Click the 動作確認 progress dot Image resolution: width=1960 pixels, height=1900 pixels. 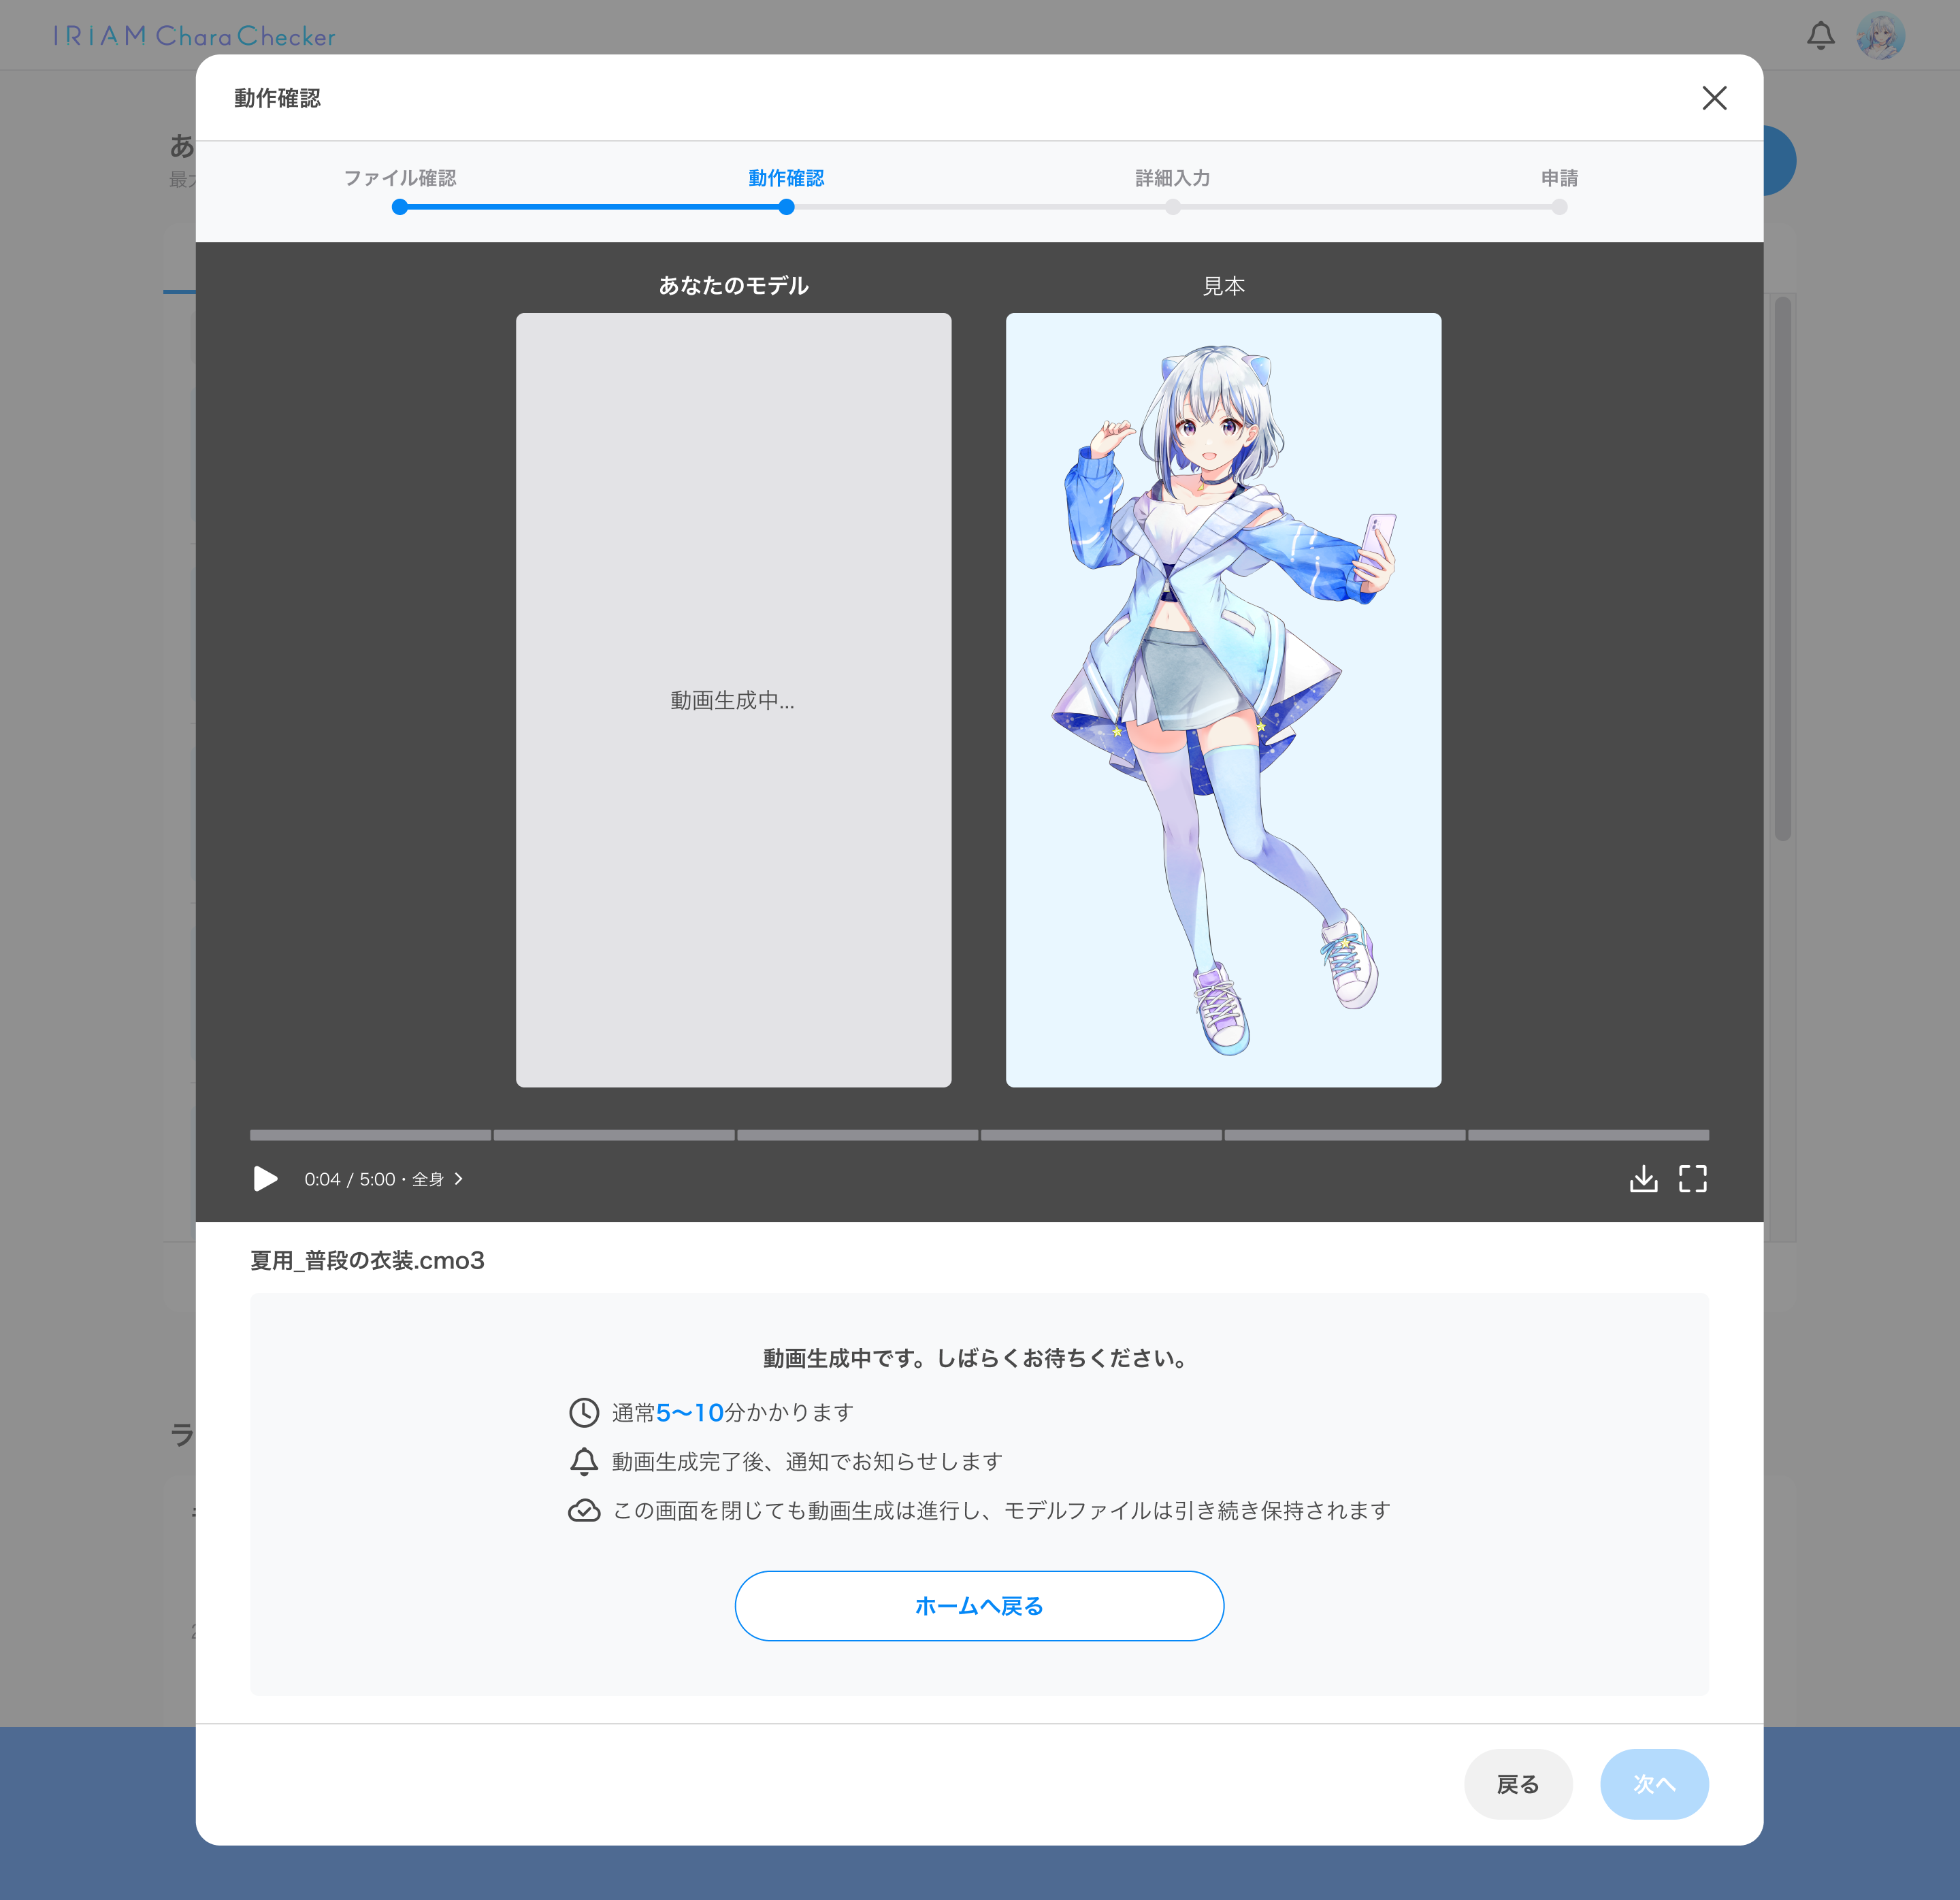click(786, 207)
